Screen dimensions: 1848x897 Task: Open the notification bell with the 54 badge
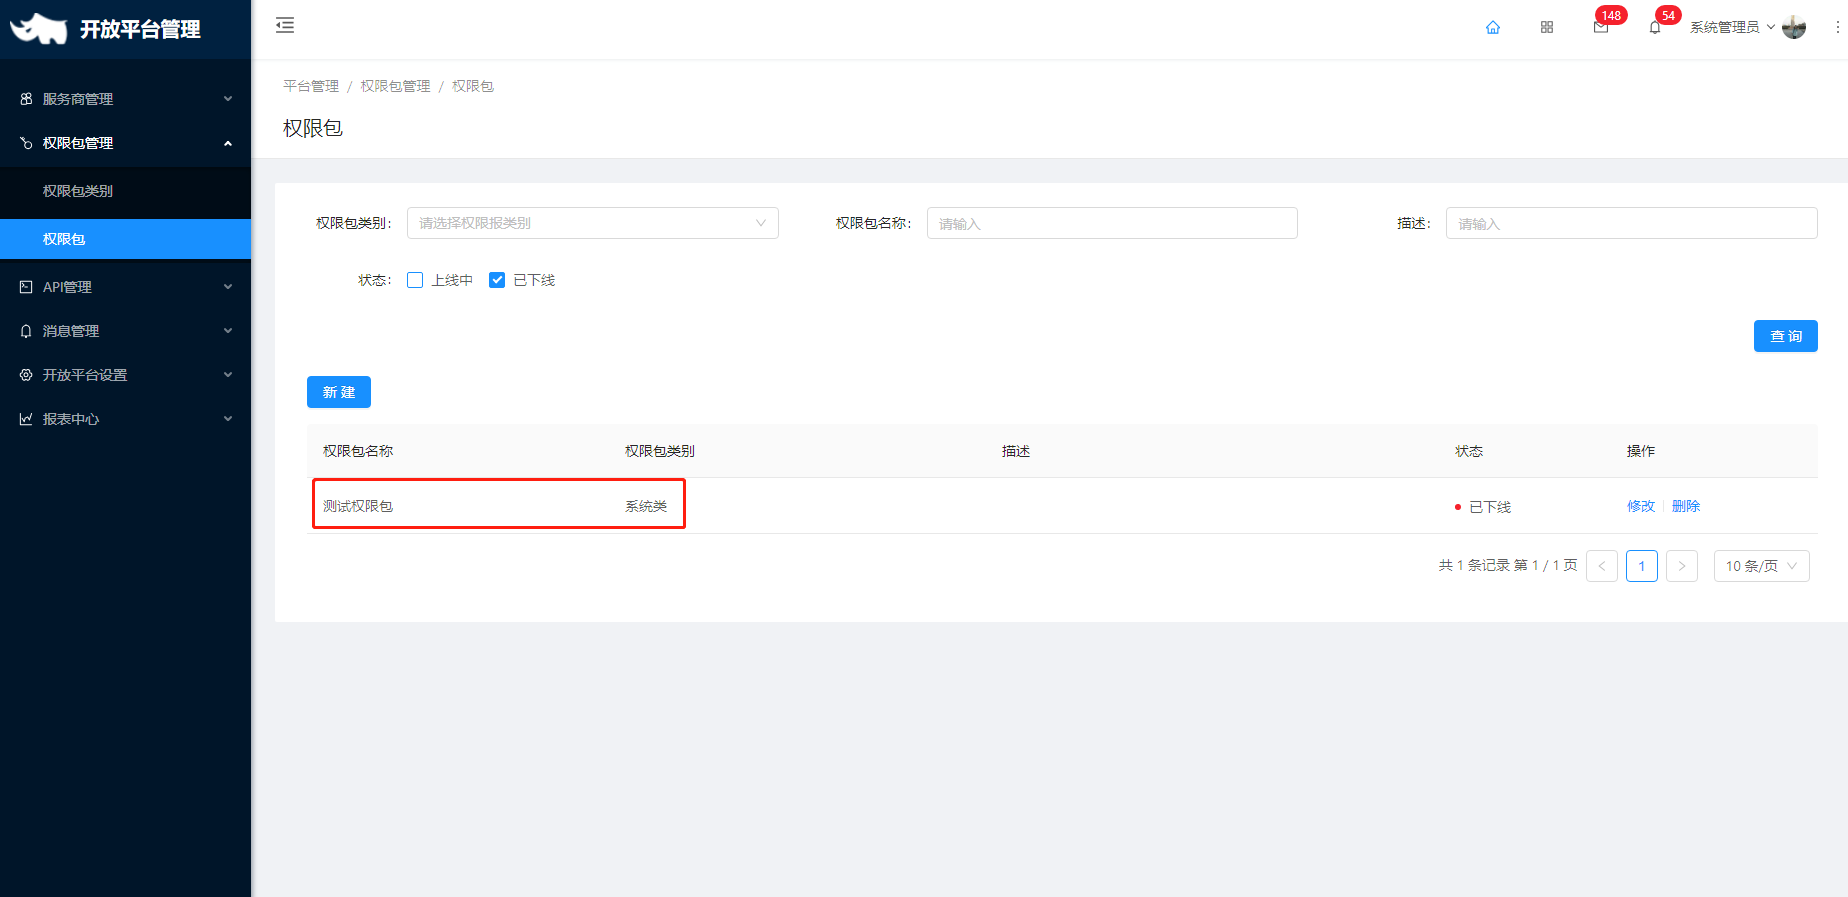1655,27
